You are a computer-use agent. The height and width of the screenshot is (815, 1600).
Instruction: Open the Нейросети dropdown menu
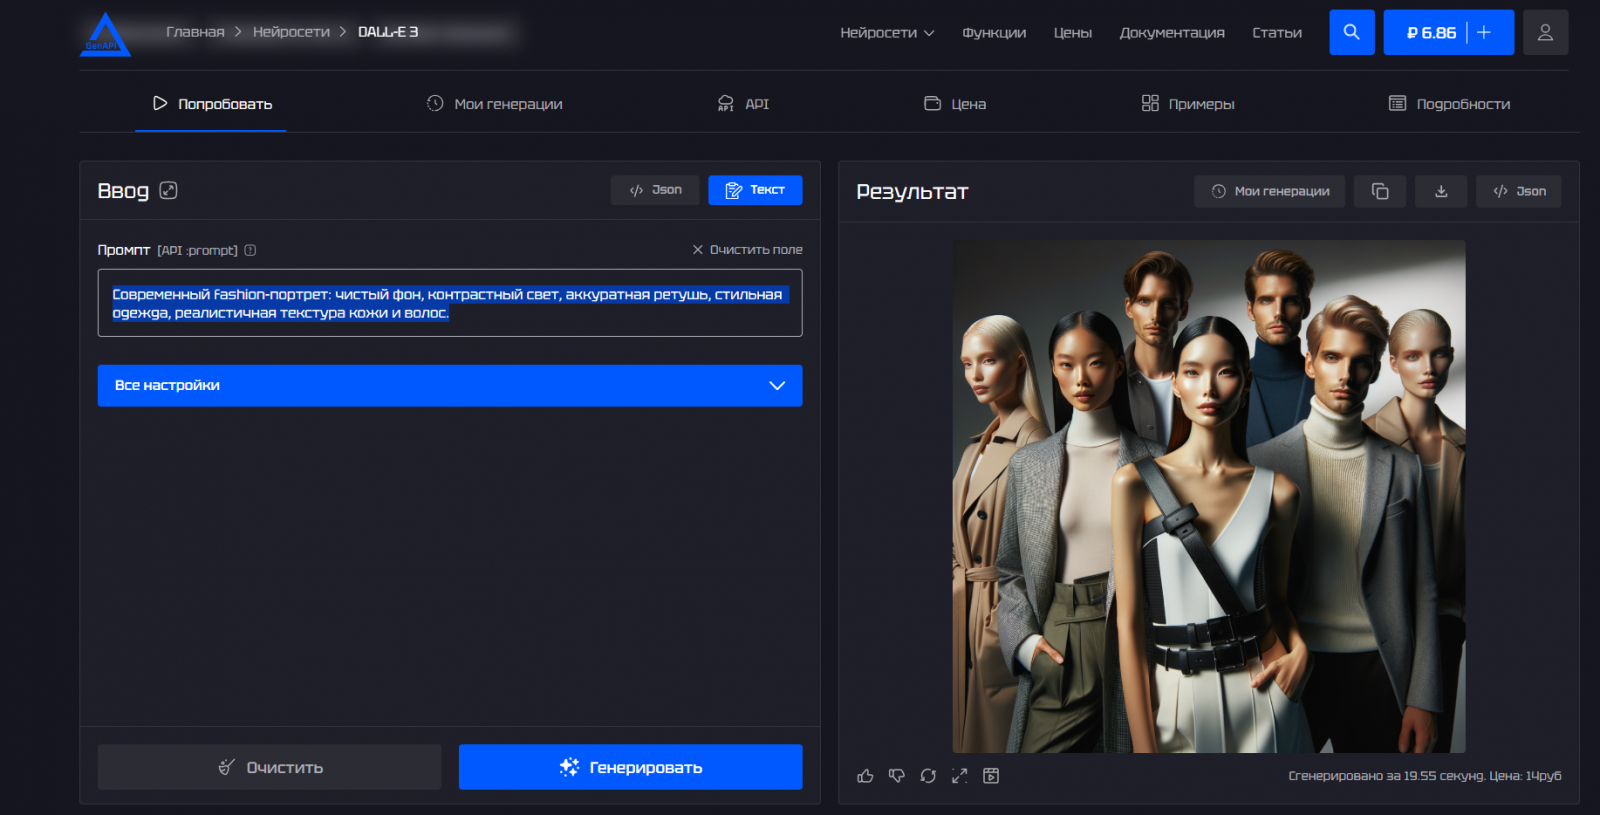[x=886, y=33]
